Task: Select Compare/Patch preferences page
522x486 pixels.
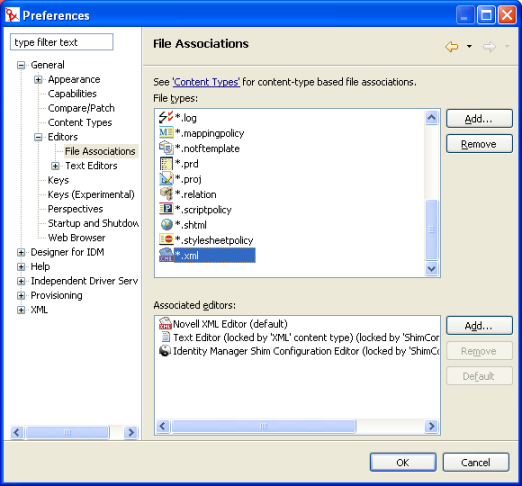Action: (81, 108)
